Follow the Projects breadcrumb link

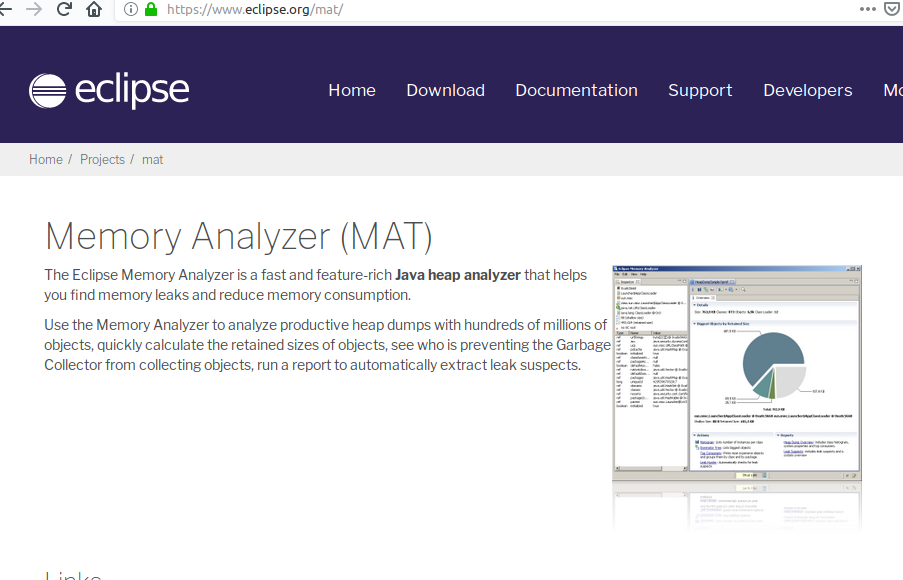point(102,160)
